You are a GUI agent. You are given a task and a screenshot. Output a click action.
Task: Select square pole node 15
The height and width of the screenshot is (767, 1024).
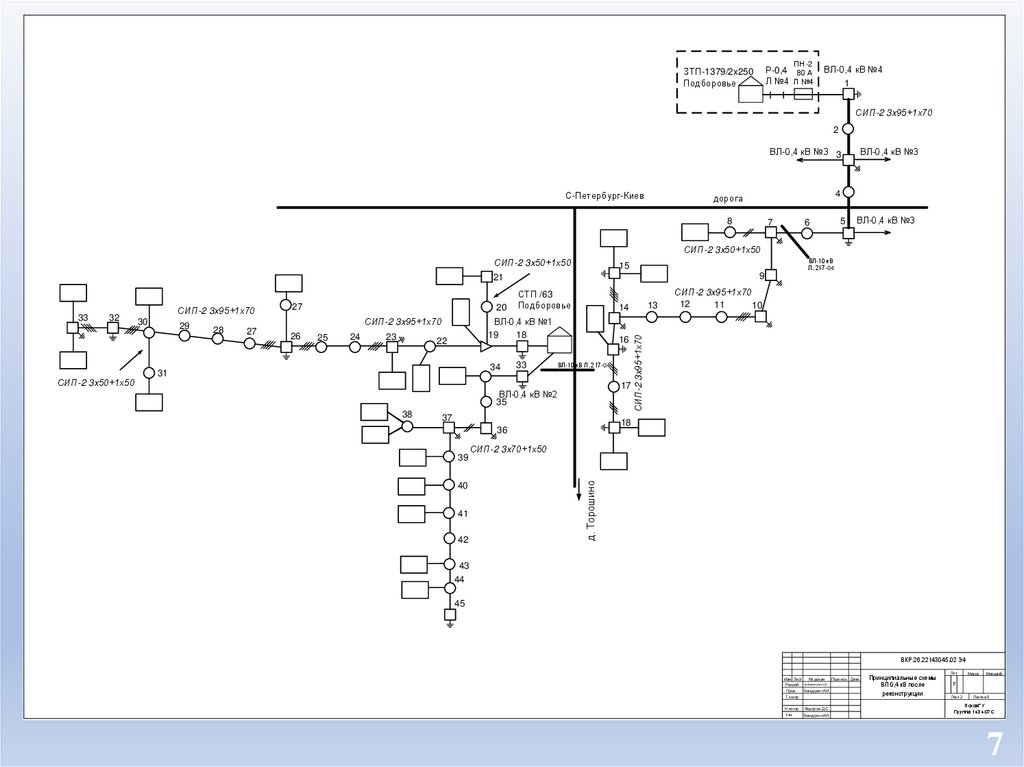tap(614, 273)
